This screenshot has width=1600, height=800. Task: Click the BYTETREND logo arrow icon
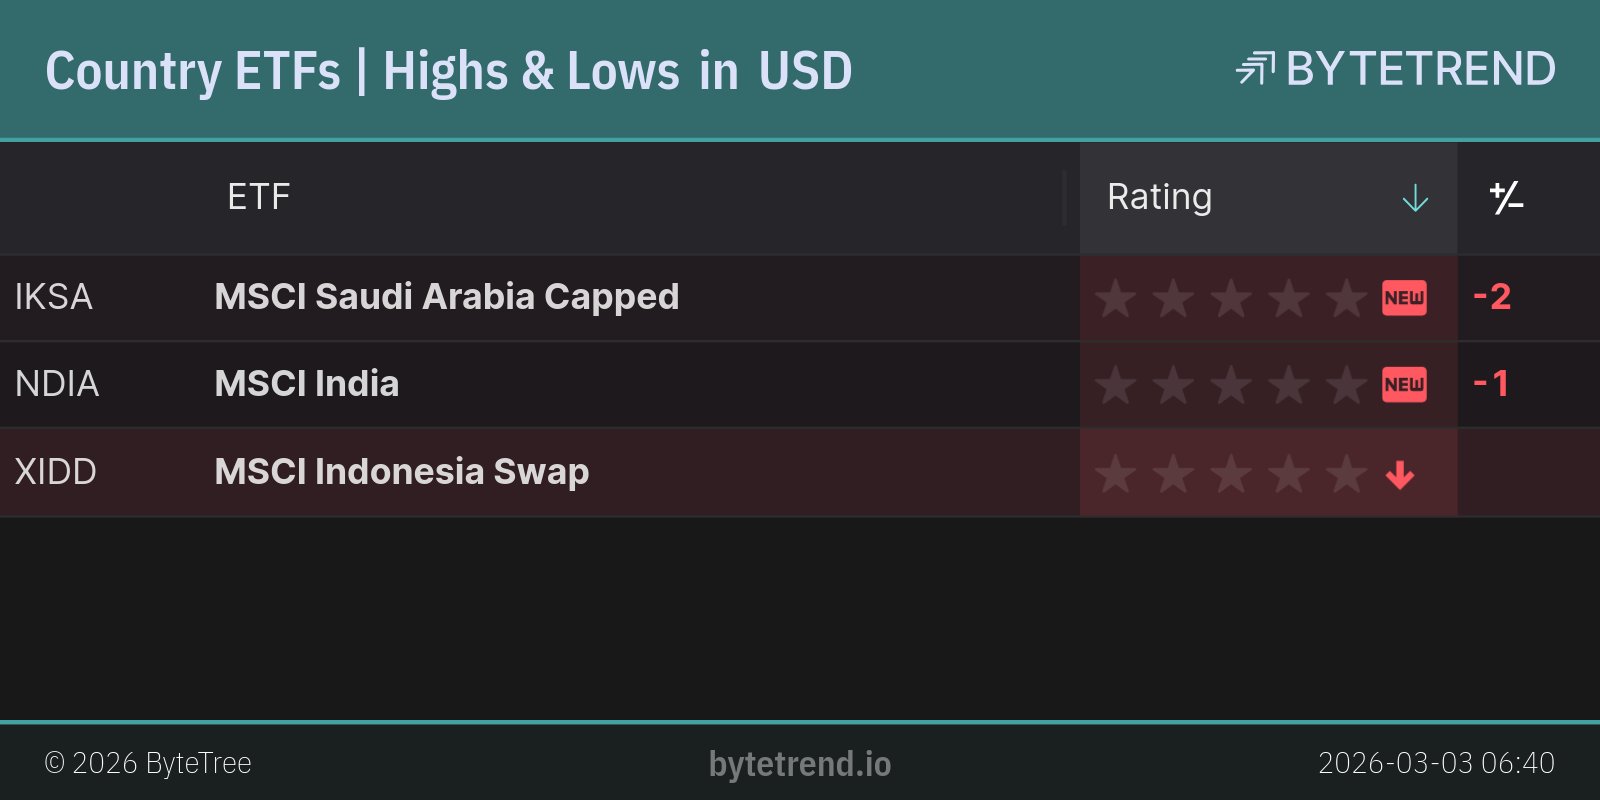tap(1255, 69)
